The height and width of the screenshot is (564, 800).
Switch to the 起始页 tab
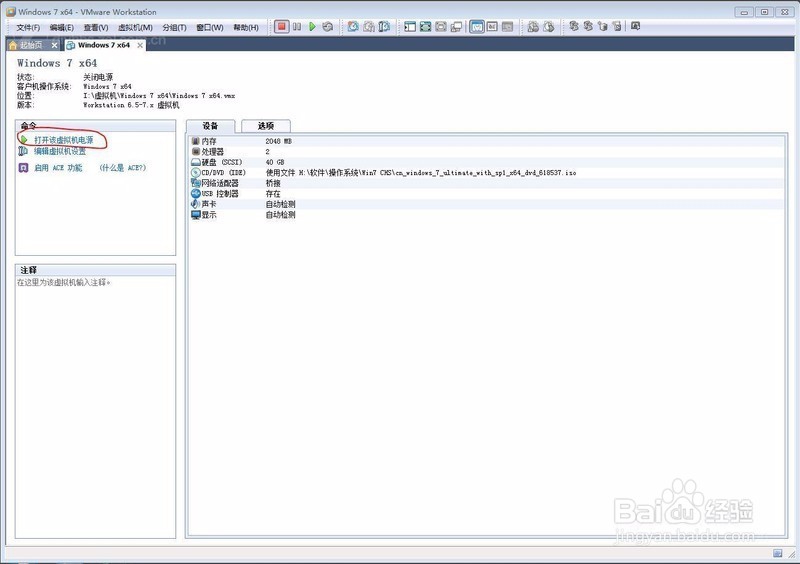tap(31, 45)
